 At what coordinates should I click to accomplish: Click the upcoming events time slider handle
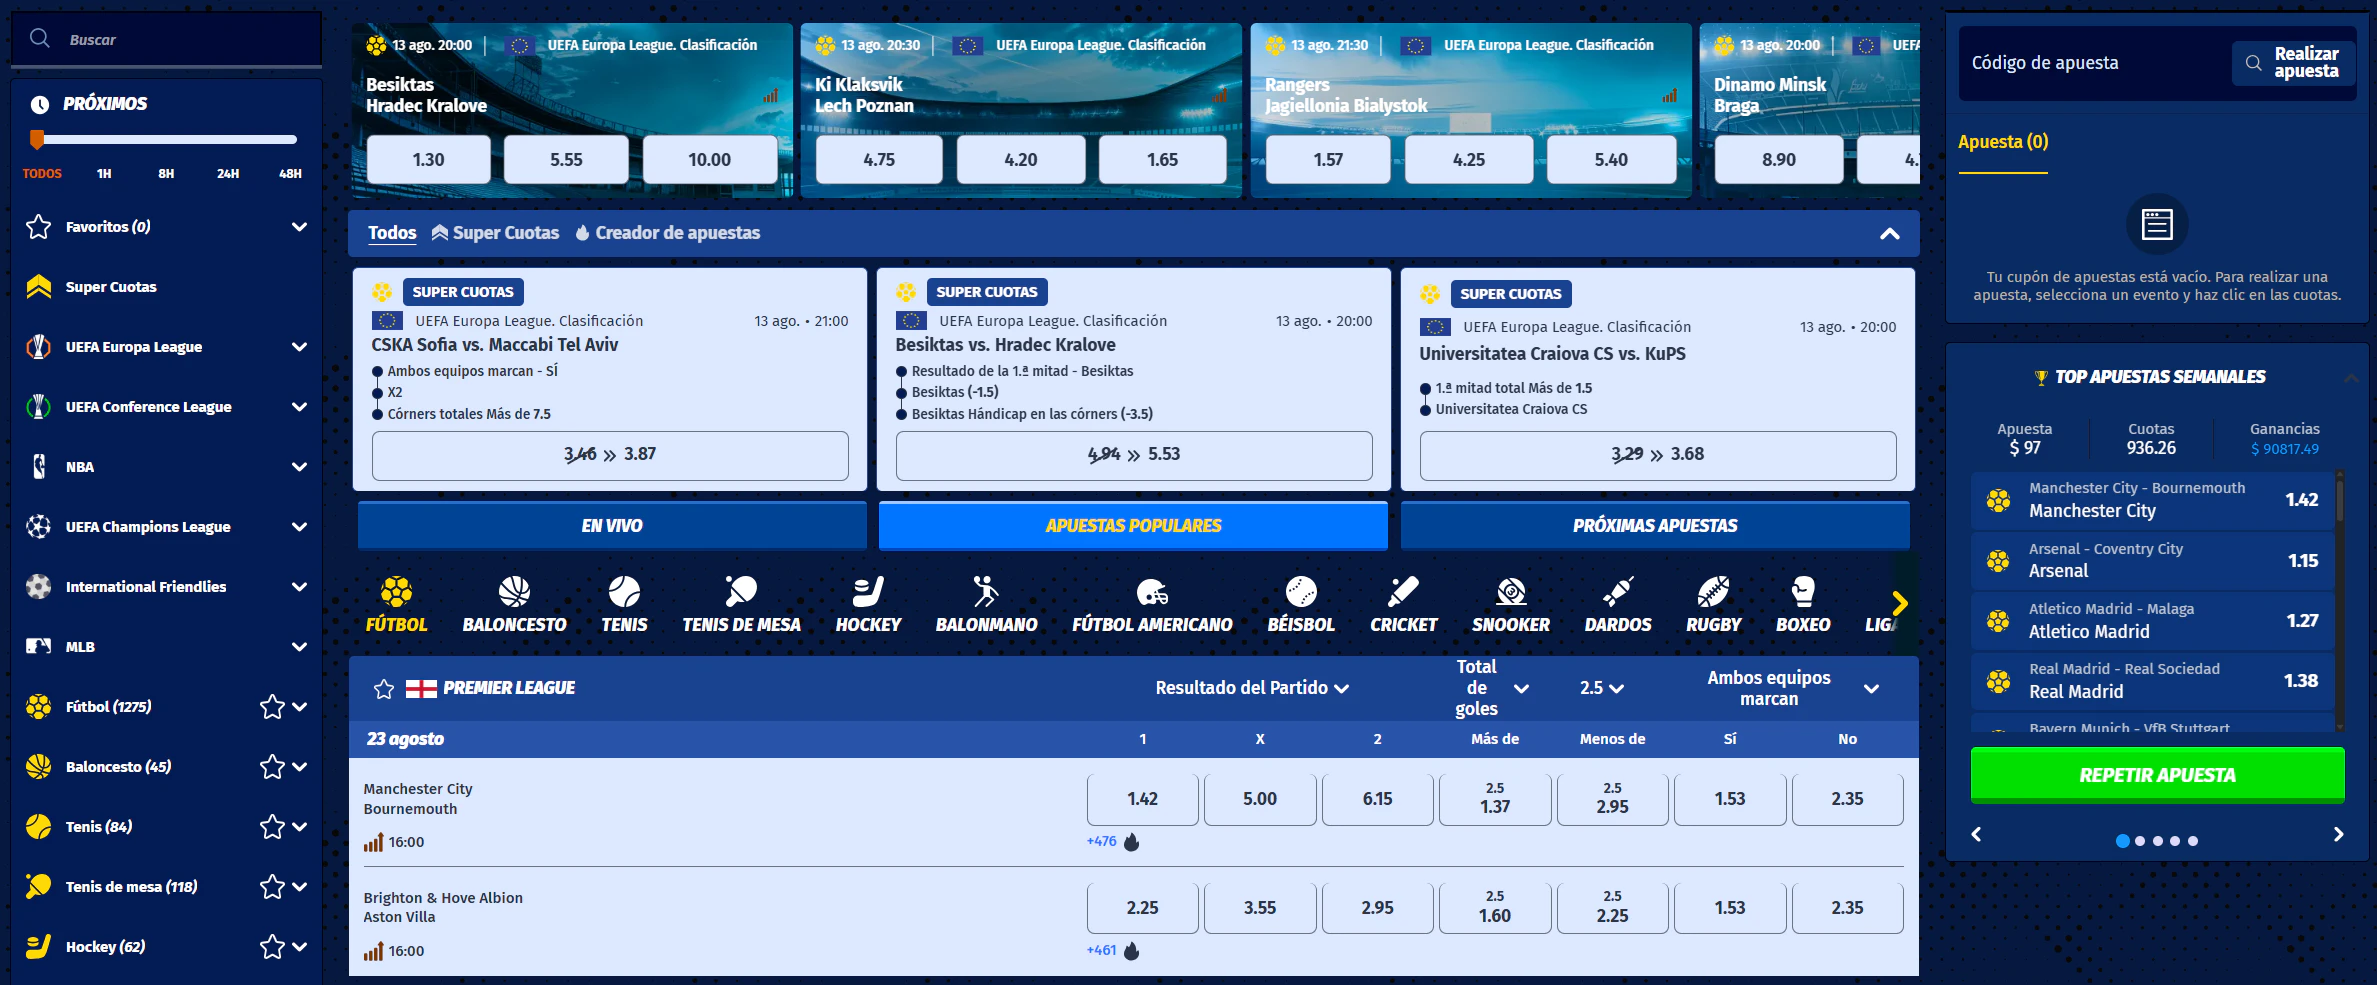click(x=37, y=139)
